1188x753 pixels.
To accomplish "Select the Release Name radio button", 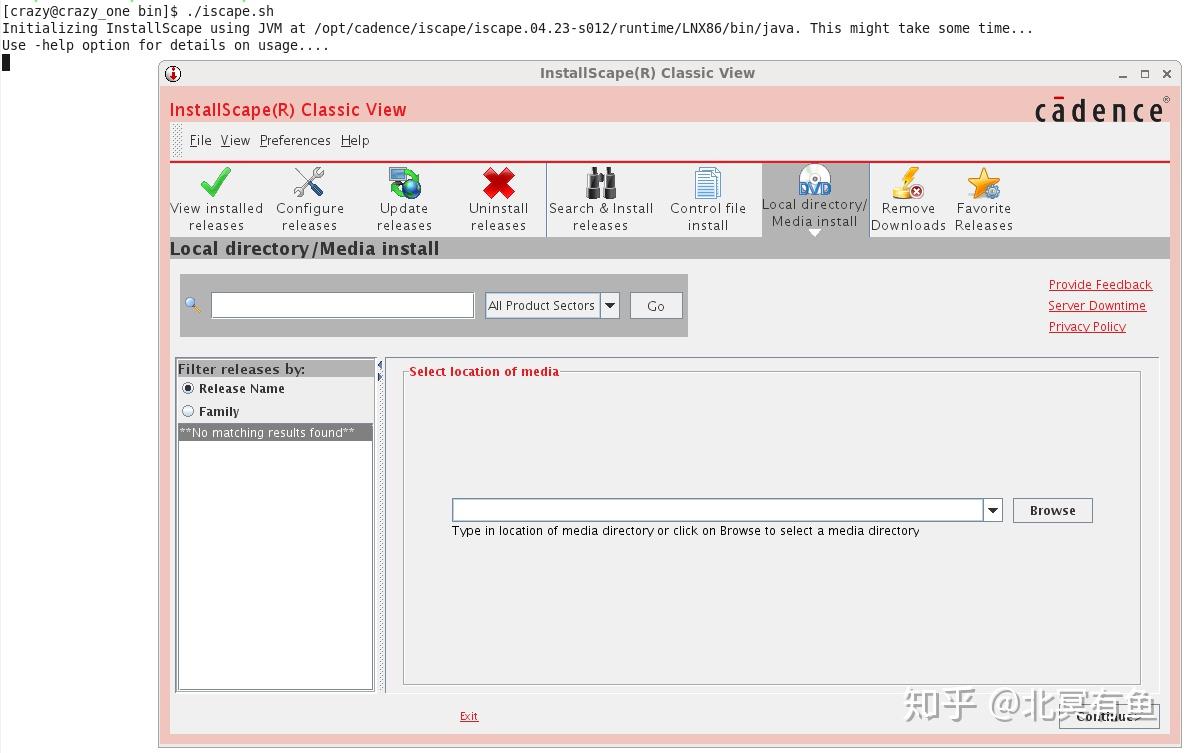I will [x=188, y=388].
